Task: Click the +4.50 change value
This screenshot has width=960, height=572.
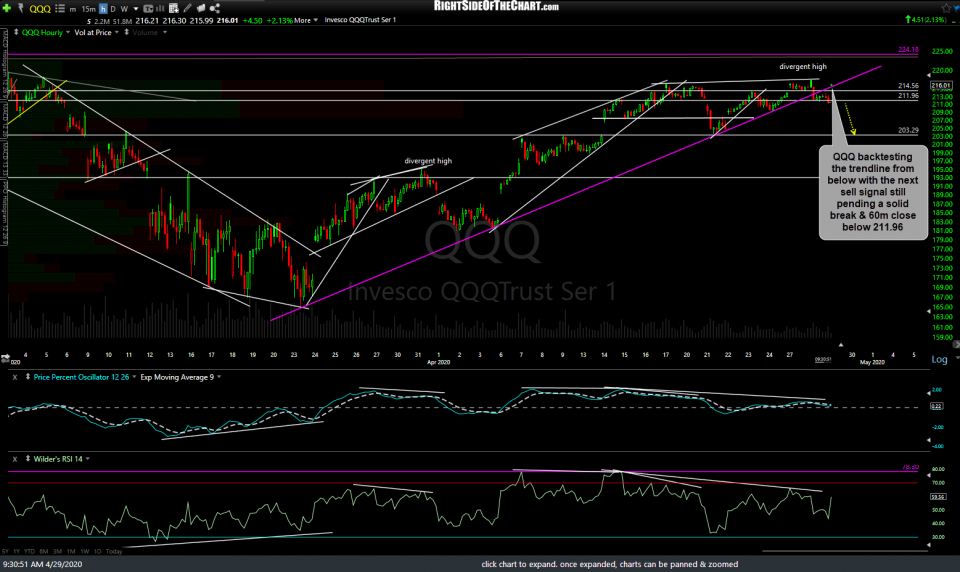Action: (x=252, y=20)
